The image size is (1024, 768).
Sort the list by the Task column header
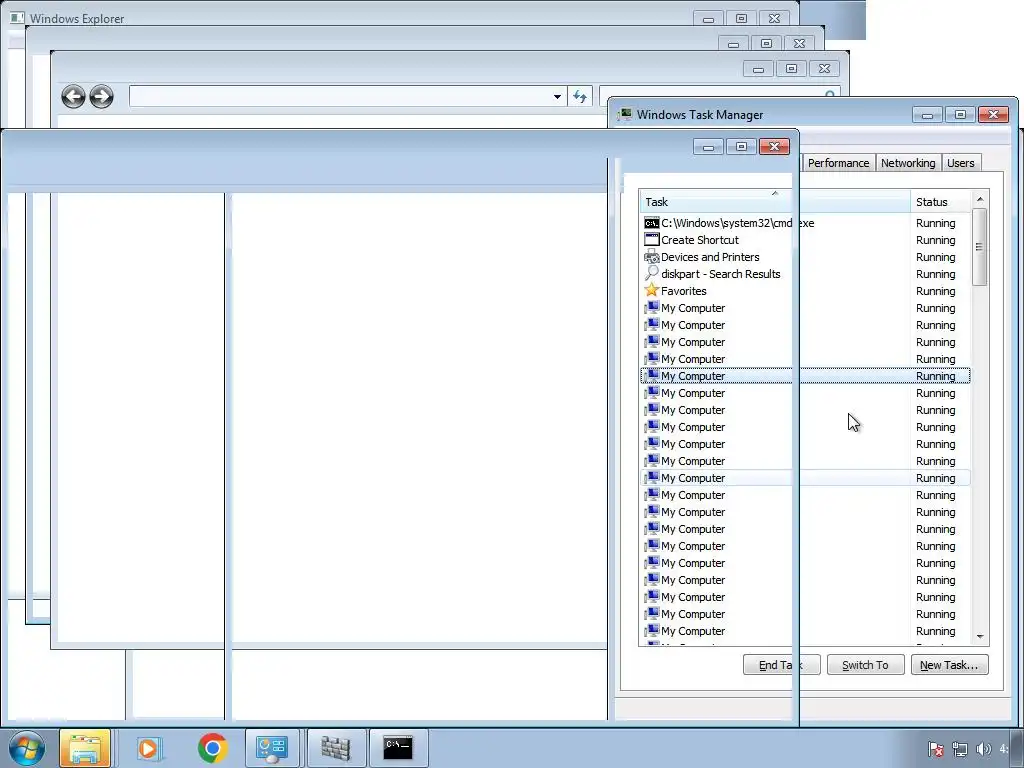pyautogui.click(x=775, y=202)
